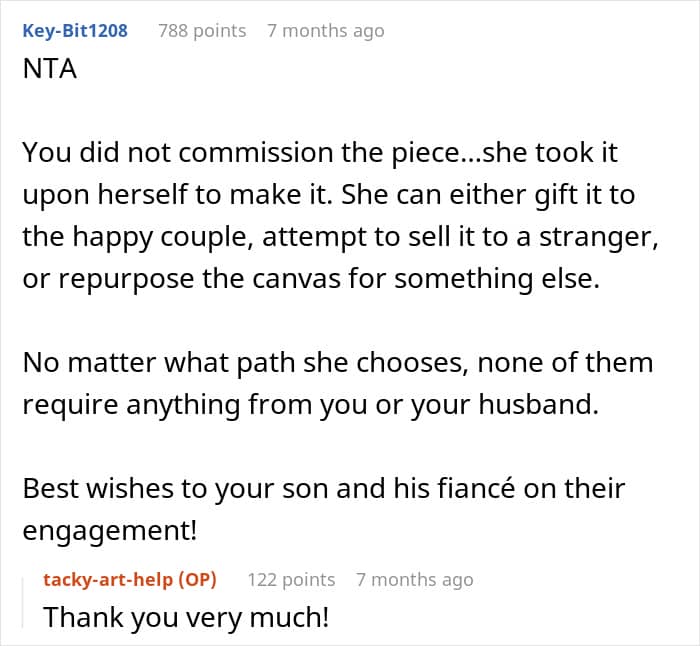Screen dimensions: 700x646
Task: Open the timestamp permalink on the OP reply
Action: pos(415,579)
